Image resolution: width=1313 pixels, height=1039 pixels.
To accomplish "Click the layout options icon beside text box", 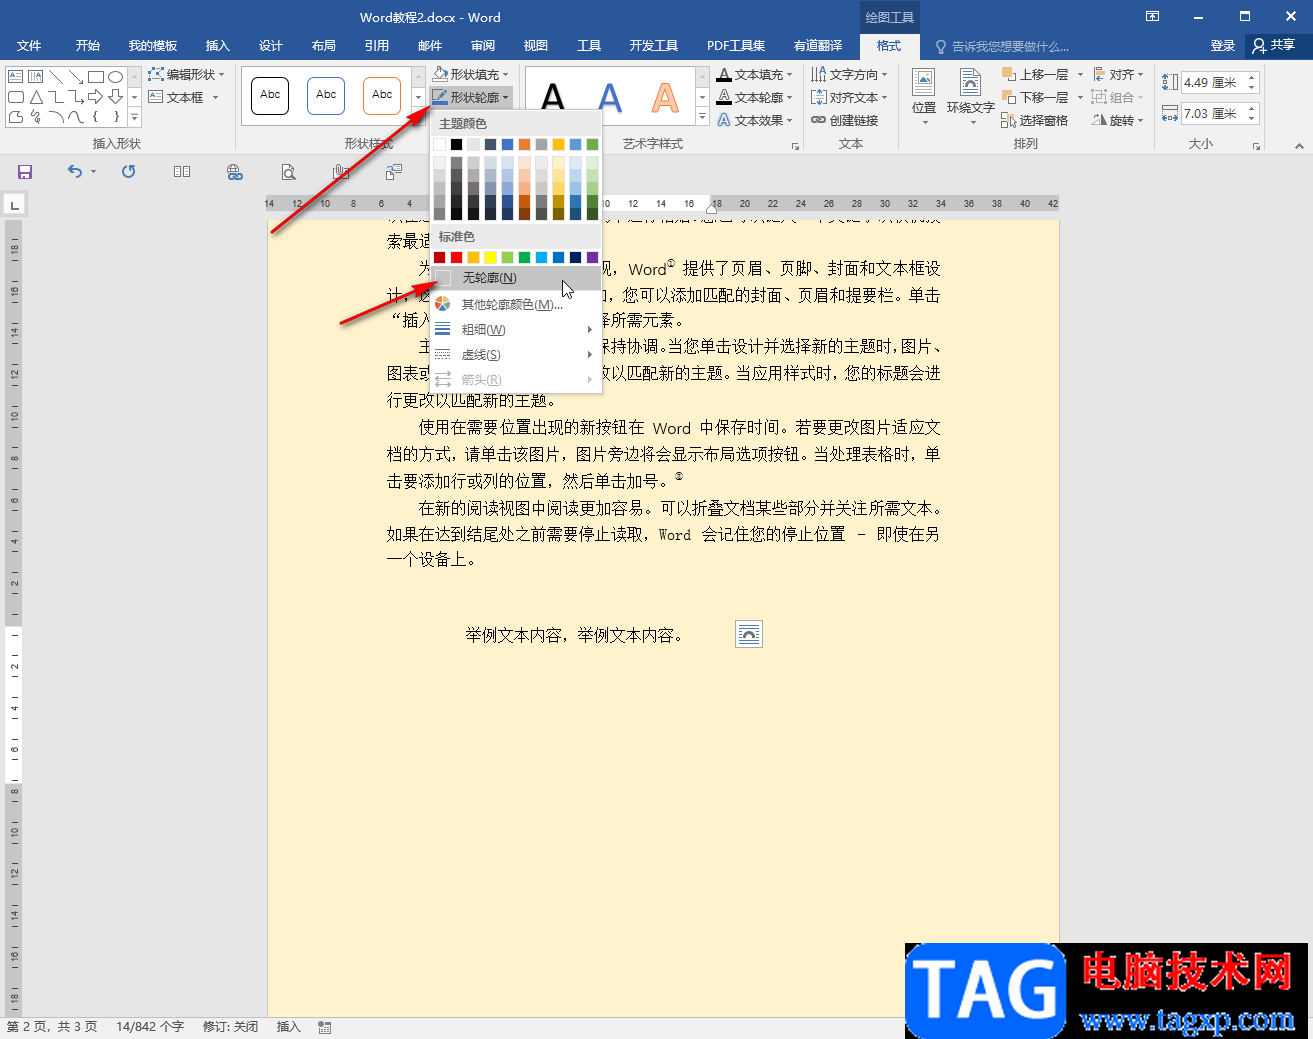I will coord(749,634).
